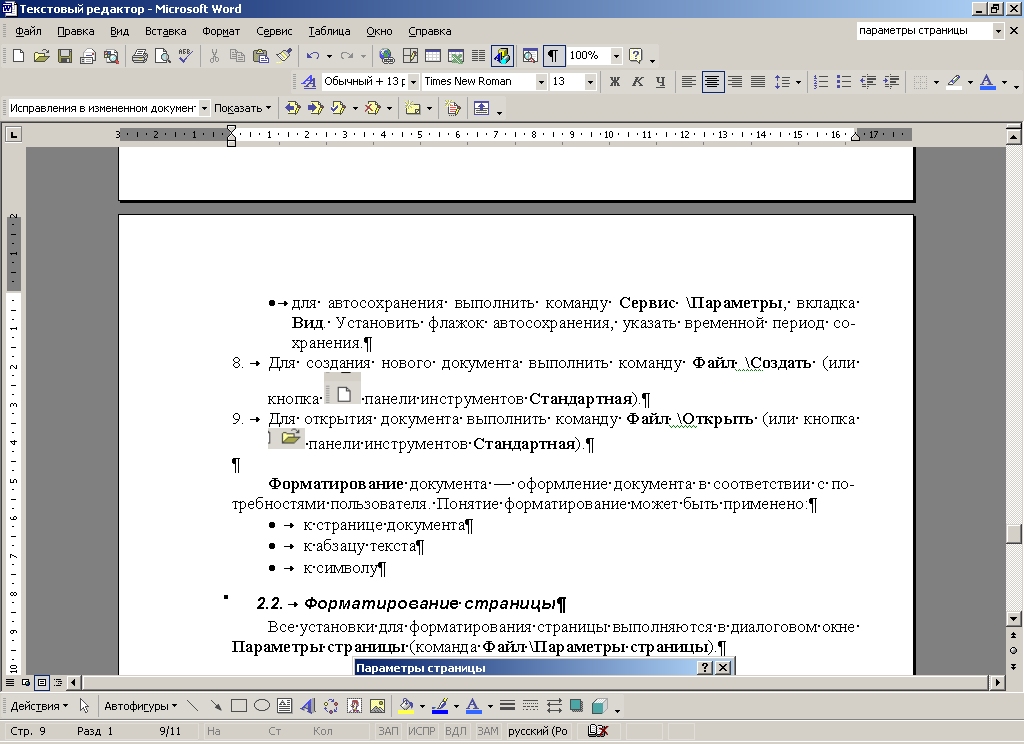Click the fill color bucket in Drawing toolbar
Screen dimensions: 1024x744
point(406,706)
